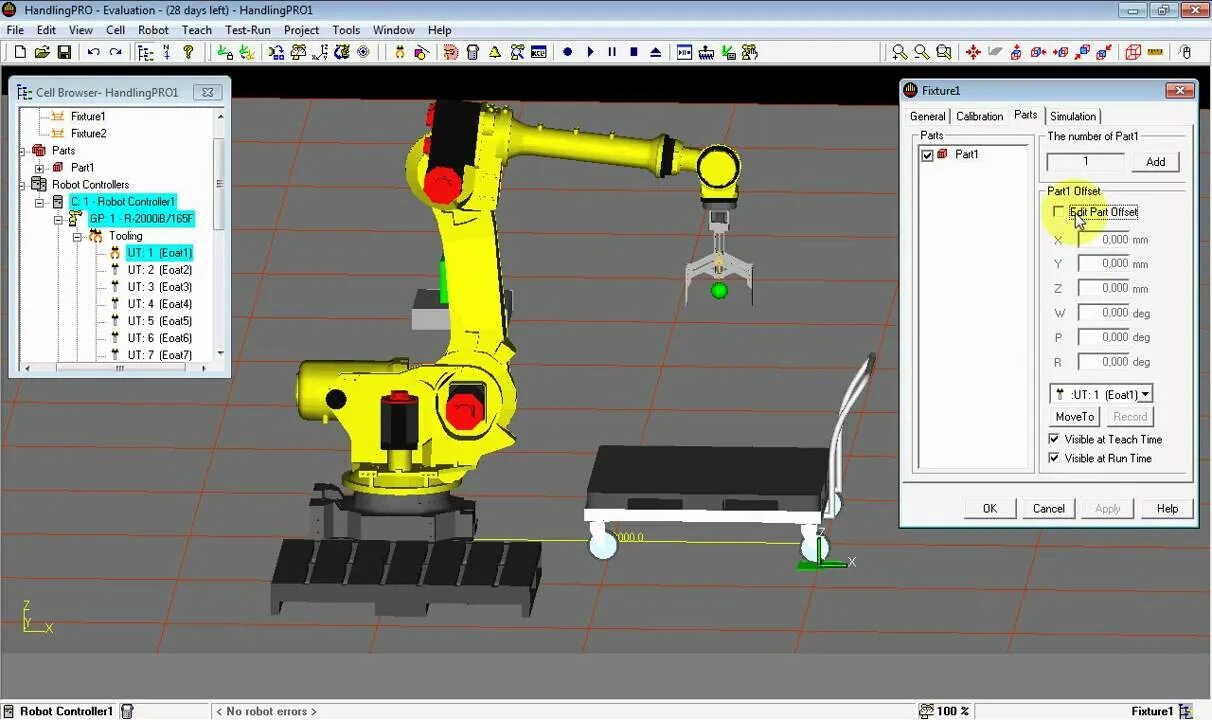The image size is (1212, 720).
Task: Close the Cell Browser panel
Action: (208, 92)
